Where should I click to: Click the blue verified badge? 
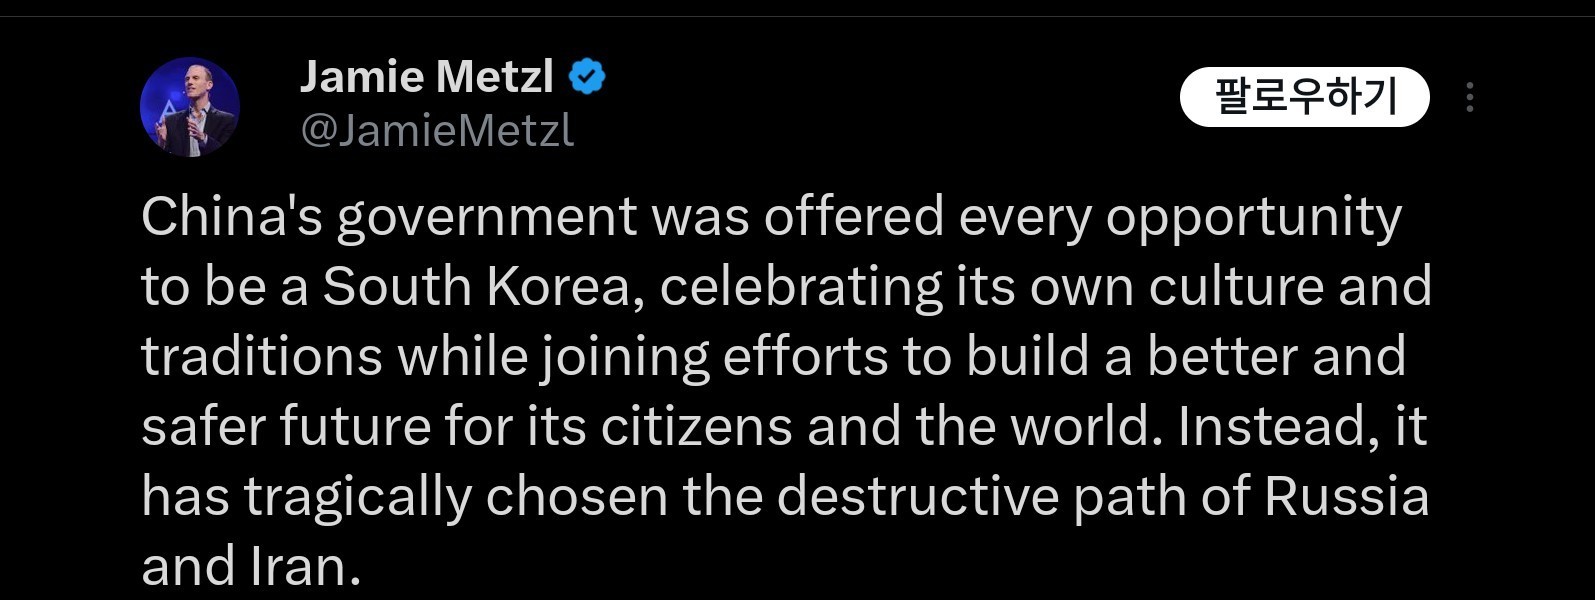587,77
